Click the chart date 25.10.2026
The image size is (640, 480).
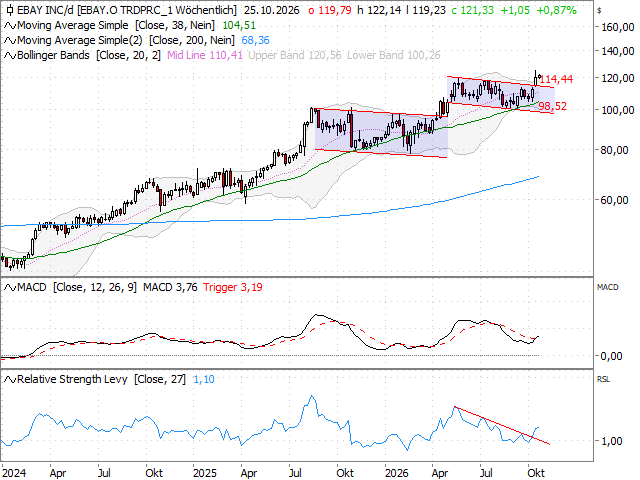coord(271,10)
